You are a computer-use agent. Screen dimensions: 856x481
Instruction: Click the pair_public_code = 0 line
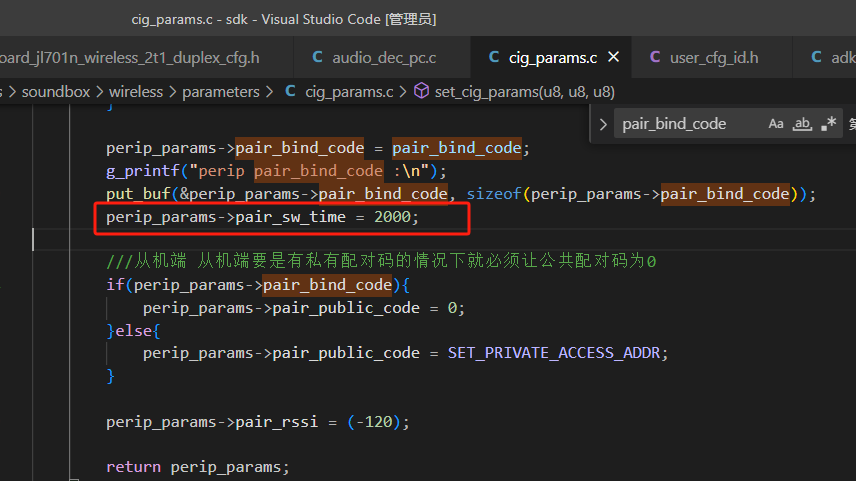[304, 308]
